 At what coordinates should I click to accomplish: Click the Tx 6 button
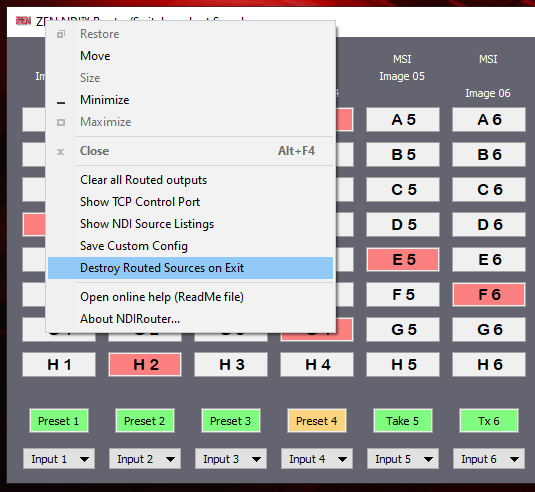point(489,421)
